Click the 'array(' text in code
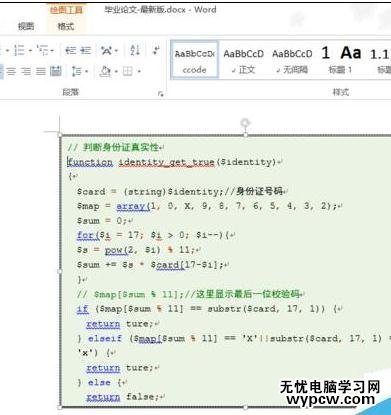Screen dimensions: 391x415 (x=133, y=206)
